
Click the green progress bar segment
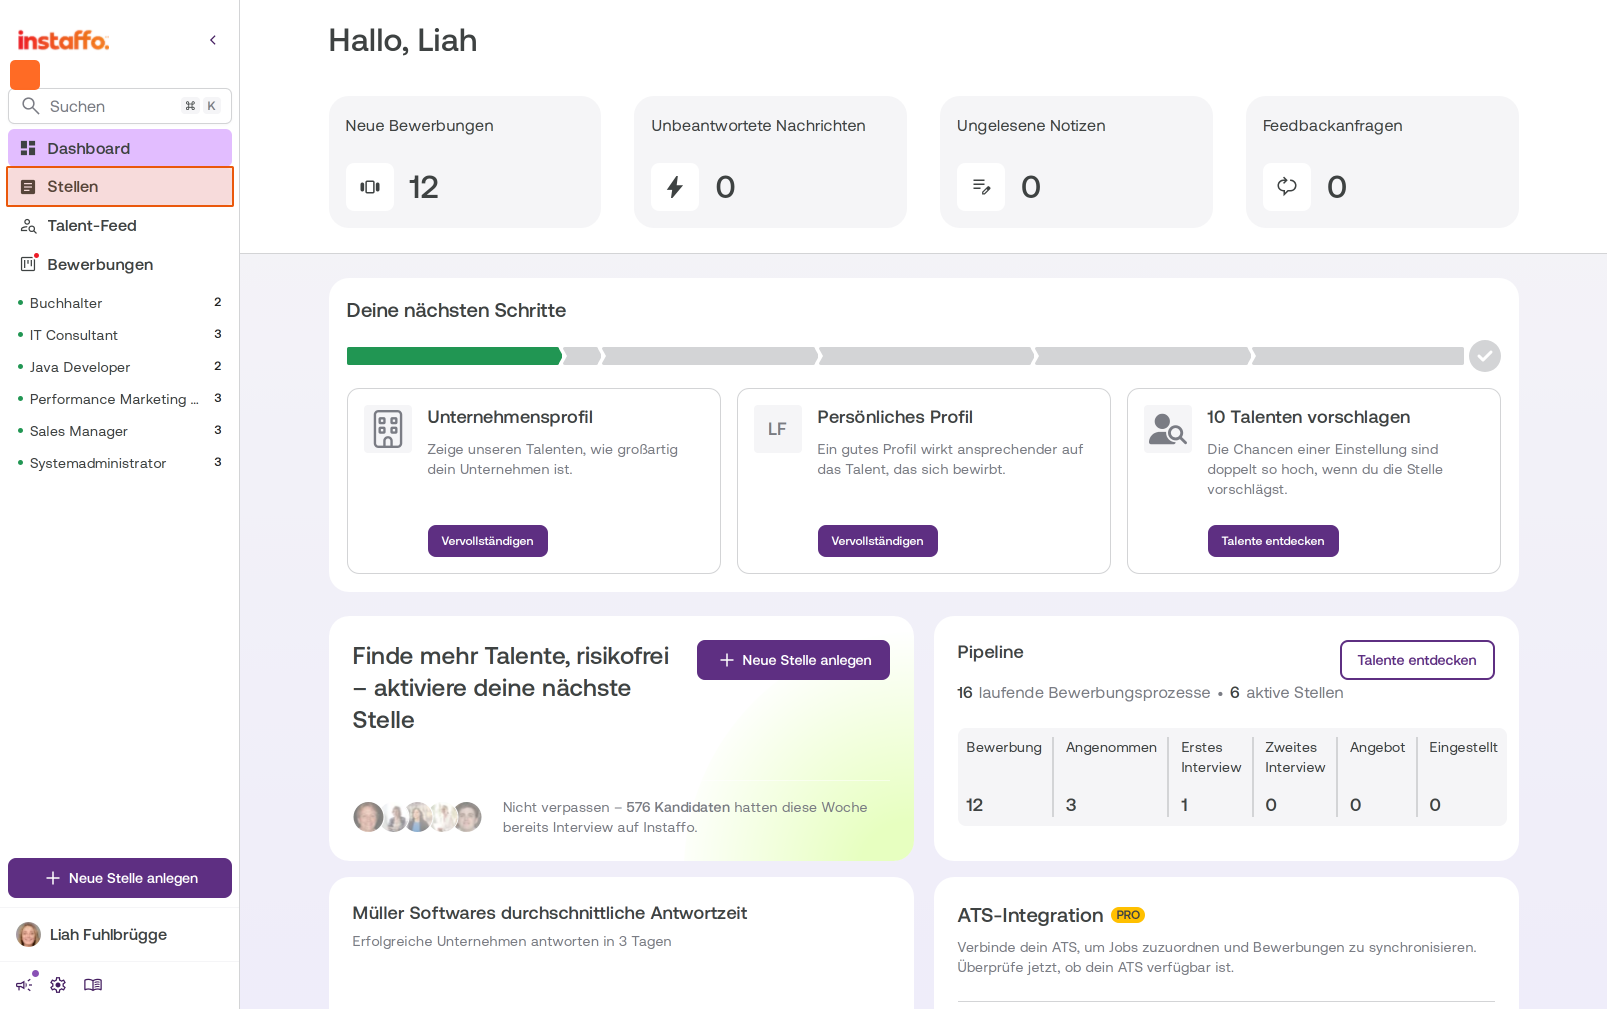tap(455, 356)
